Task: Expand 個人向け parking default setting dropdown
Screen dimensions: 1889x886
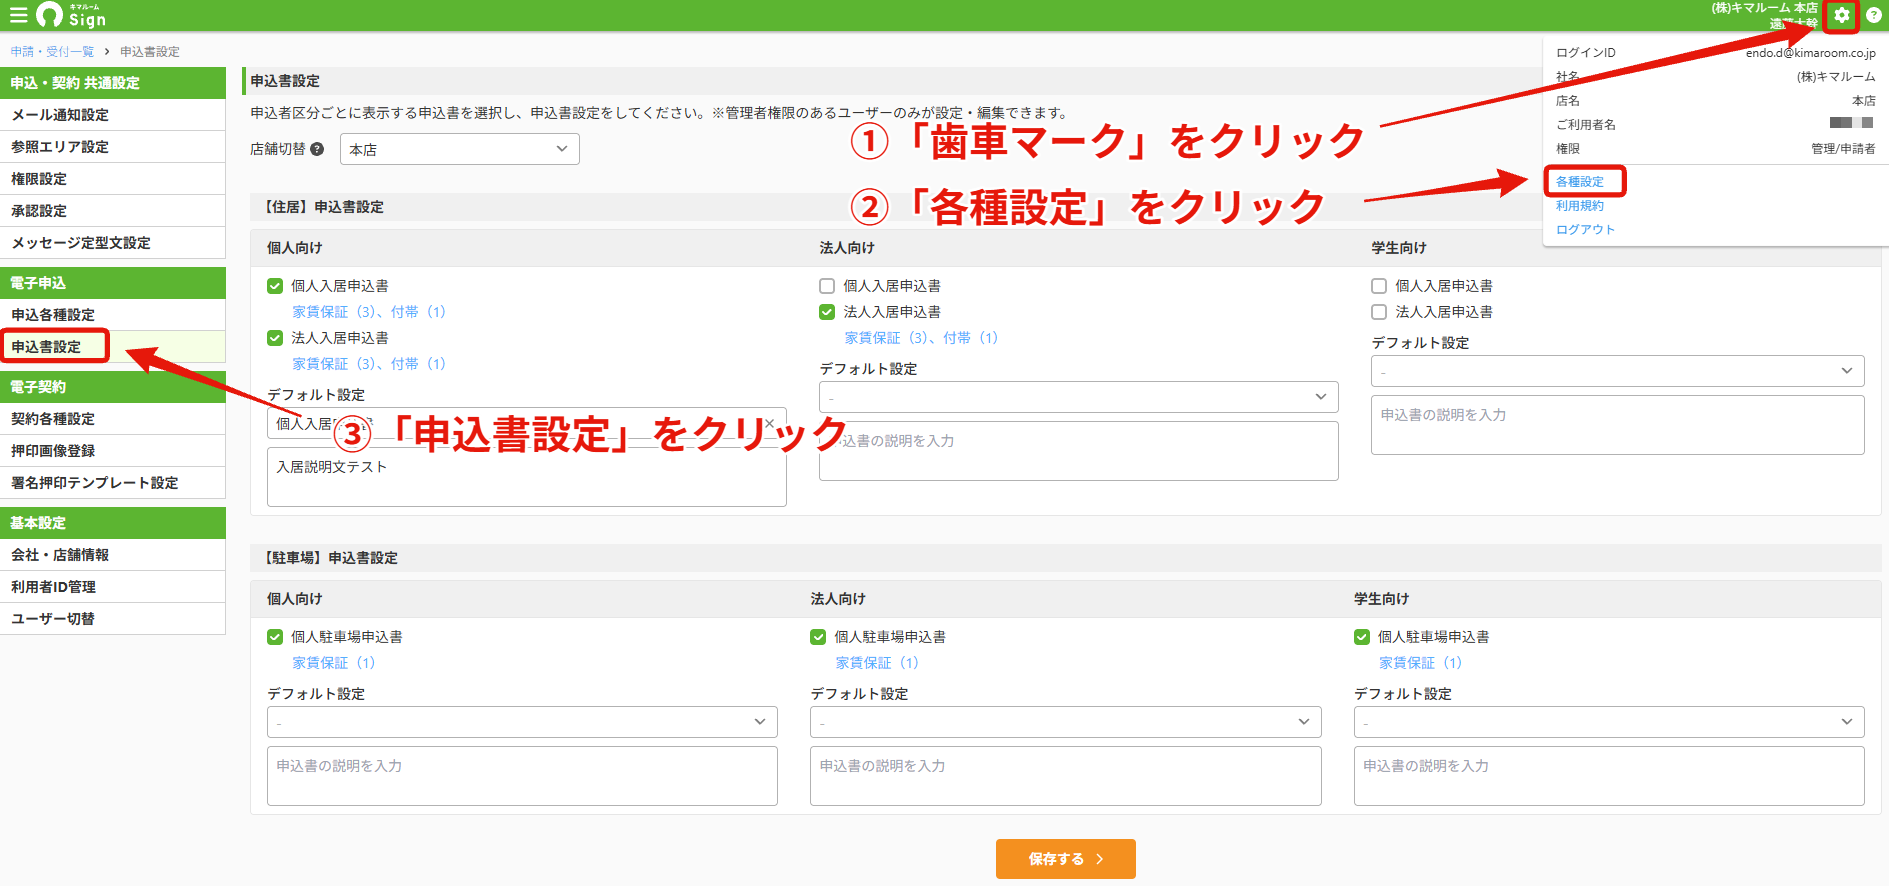Action: point(522,722)
